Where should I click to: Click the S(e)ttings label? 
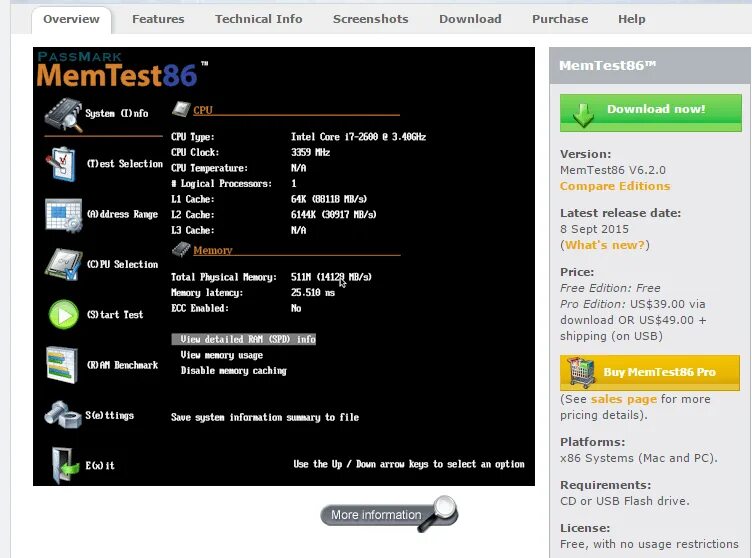point(109,416)
